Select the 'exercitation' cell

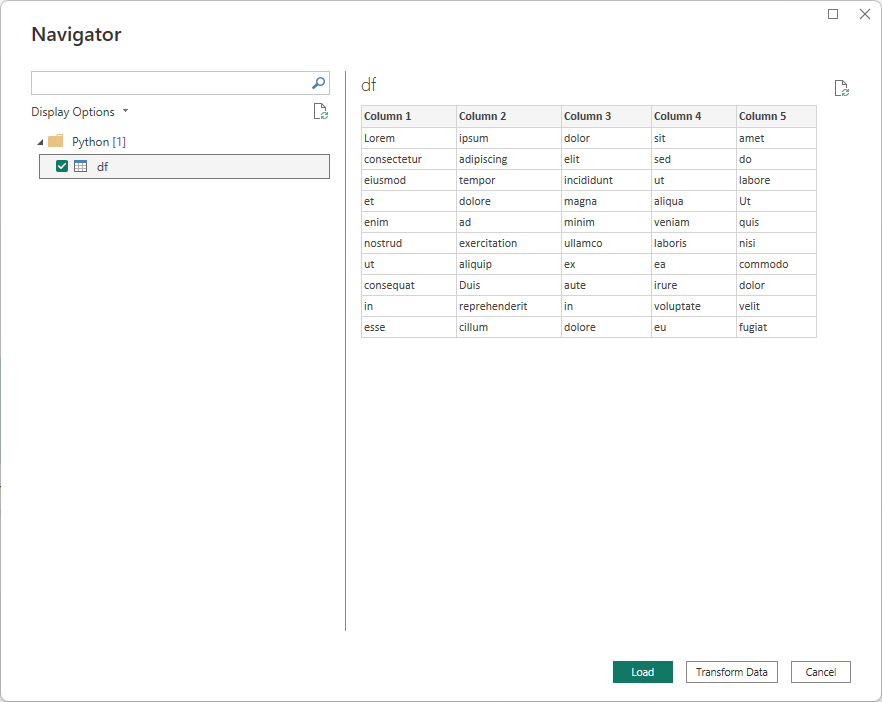tap(488, 243)
